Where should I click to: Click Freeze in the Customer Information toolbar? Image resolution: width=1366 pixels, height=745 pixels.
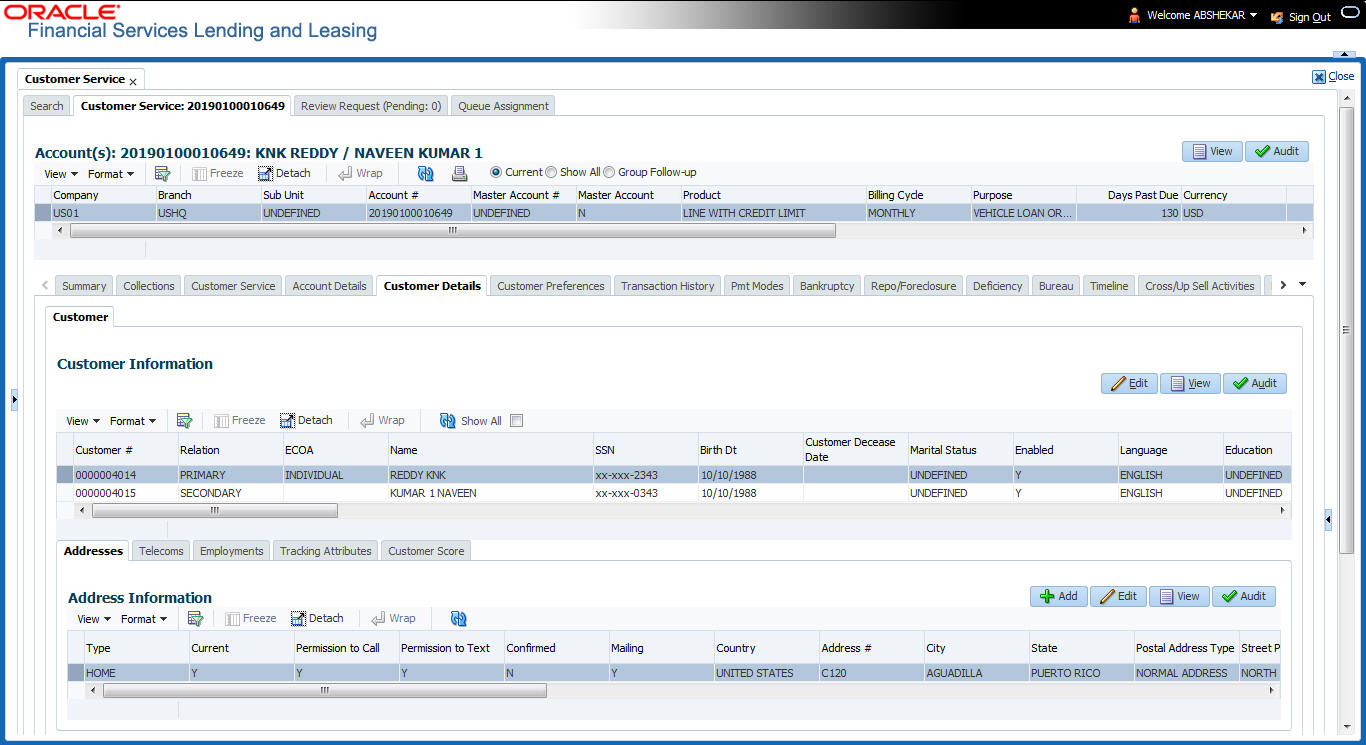tap(239, 421)
